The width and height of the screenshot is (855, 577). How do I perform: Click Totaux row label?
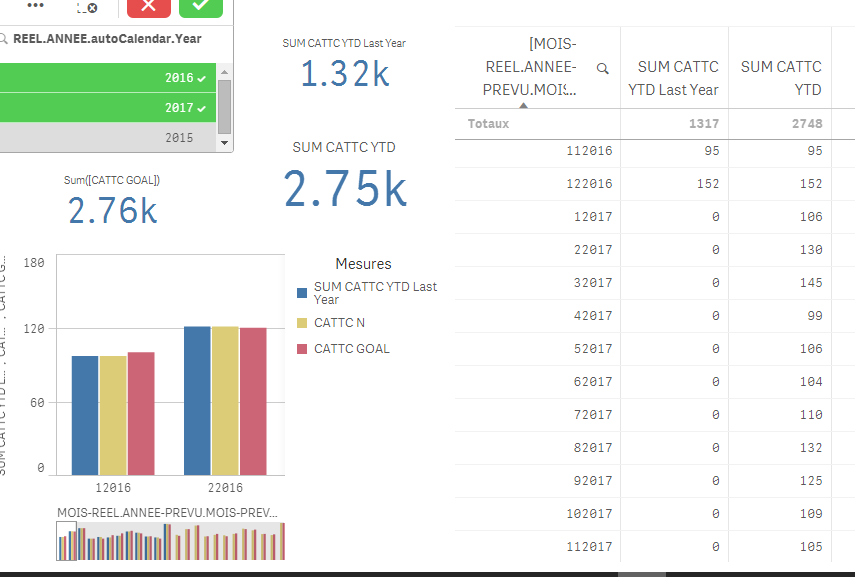pos(488,124)
